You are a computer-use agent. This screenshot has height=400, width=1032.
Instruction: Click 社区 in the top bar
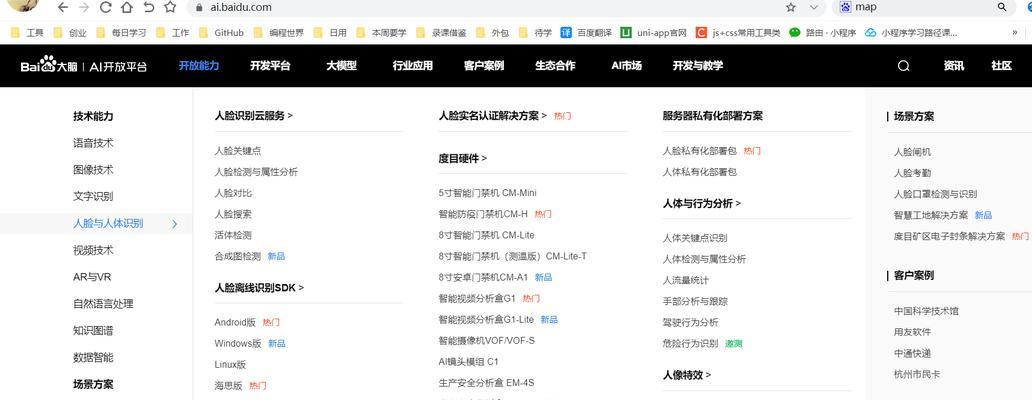pos(1002,66)
